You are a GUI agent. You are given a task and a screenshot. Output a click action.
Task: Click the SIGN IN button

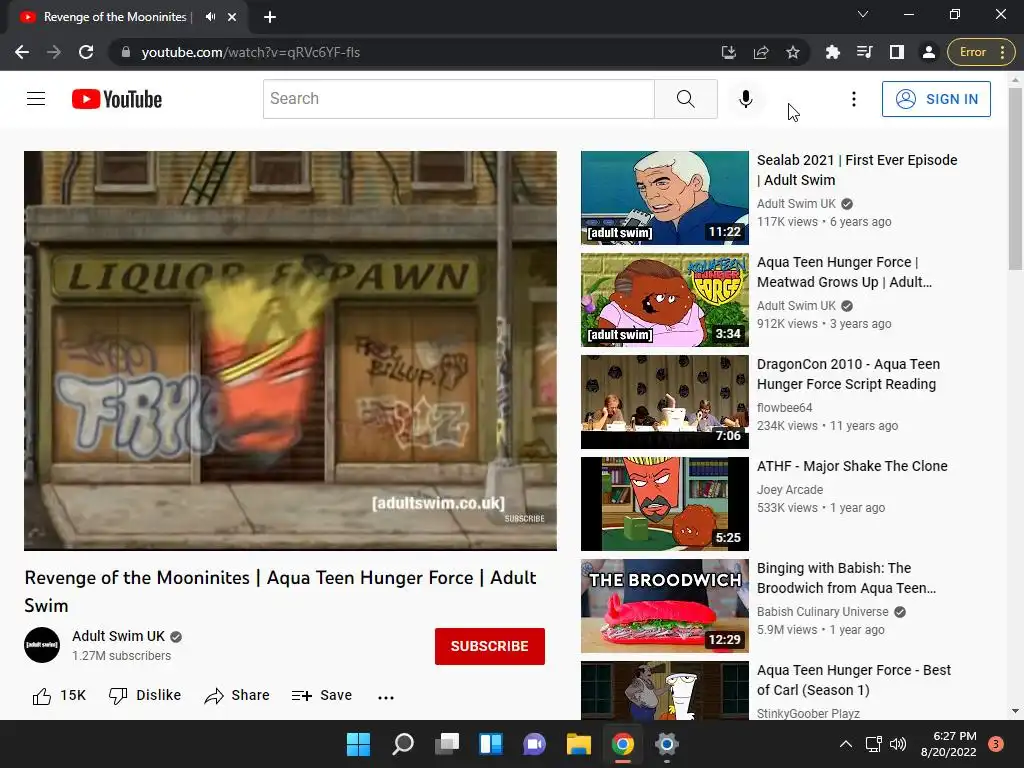click(x=936, y=99)
